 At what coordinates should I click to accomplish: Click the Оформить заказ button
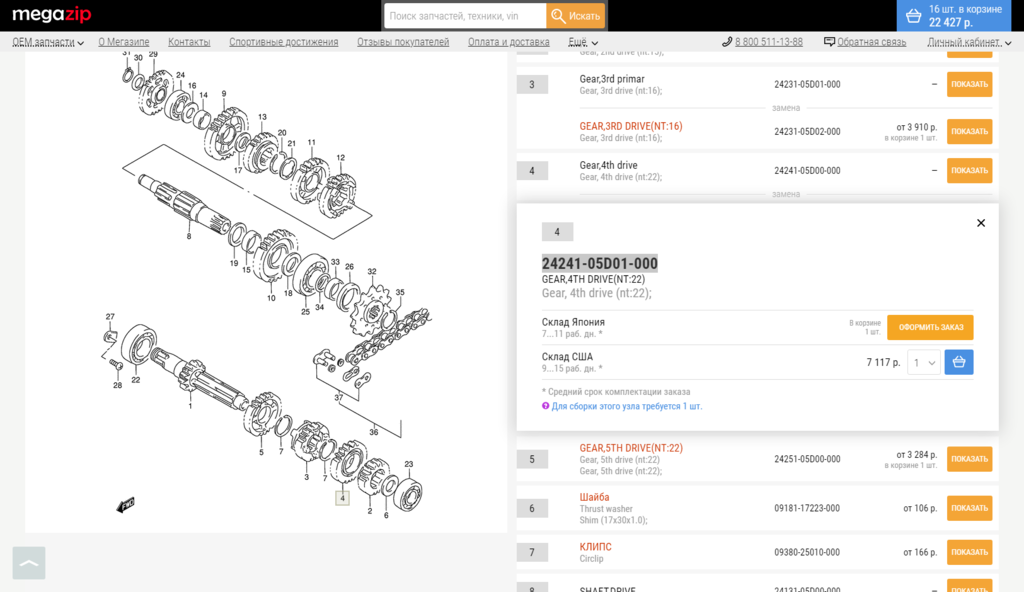tap(930, 327)
